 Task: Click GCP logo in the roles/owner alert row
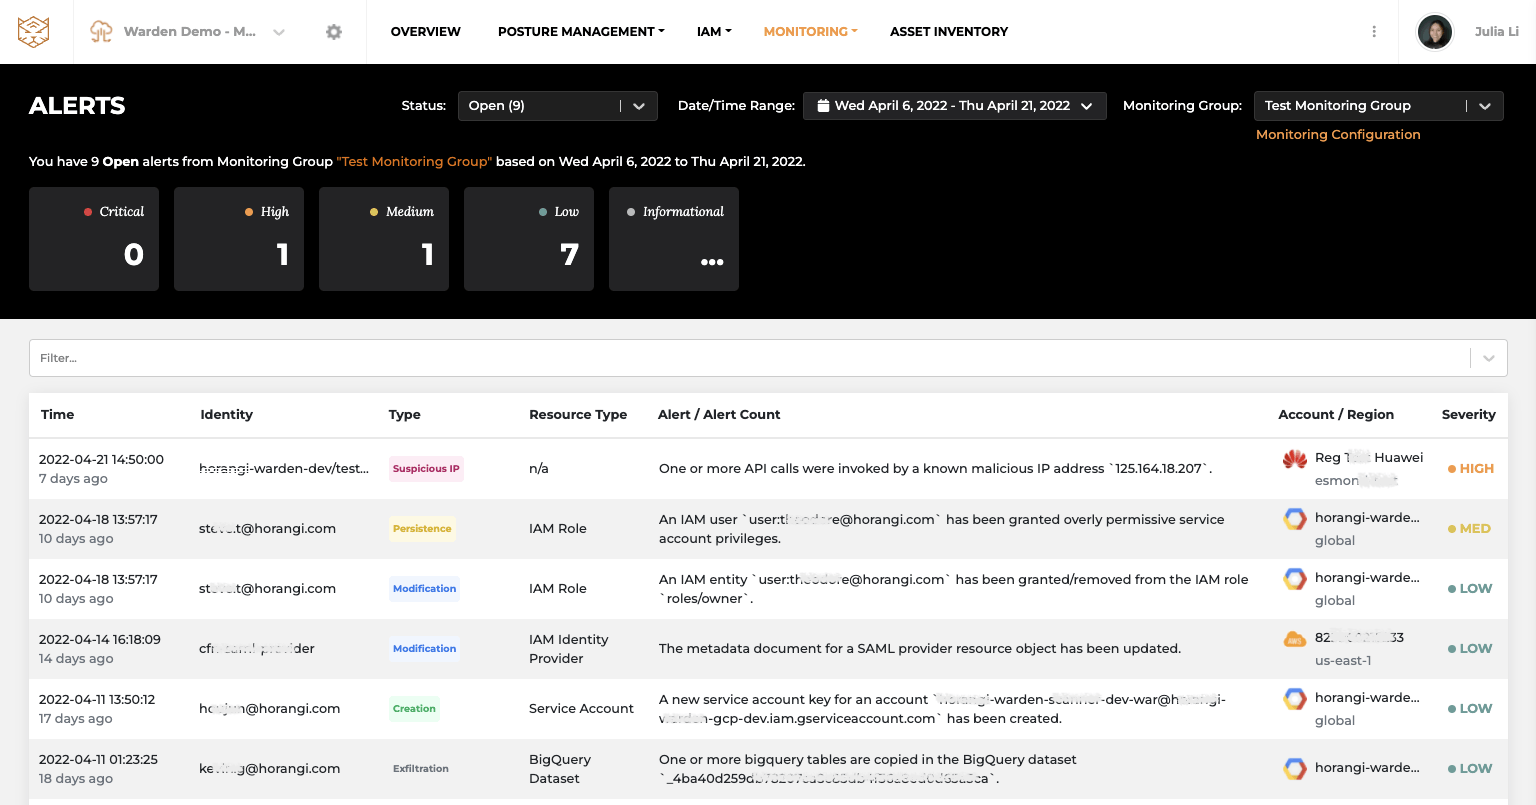1295,579
